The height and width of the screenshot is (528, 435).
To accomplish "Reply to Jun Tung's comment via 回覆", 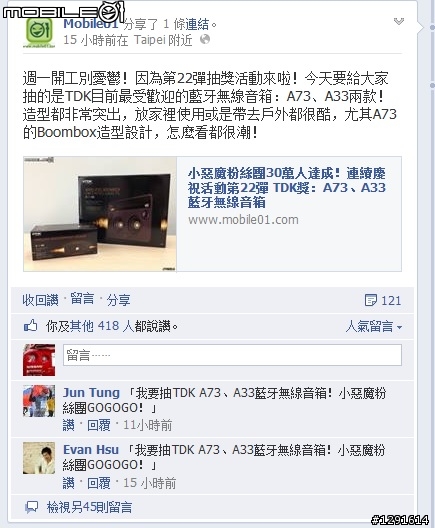I will click(99, 425).
